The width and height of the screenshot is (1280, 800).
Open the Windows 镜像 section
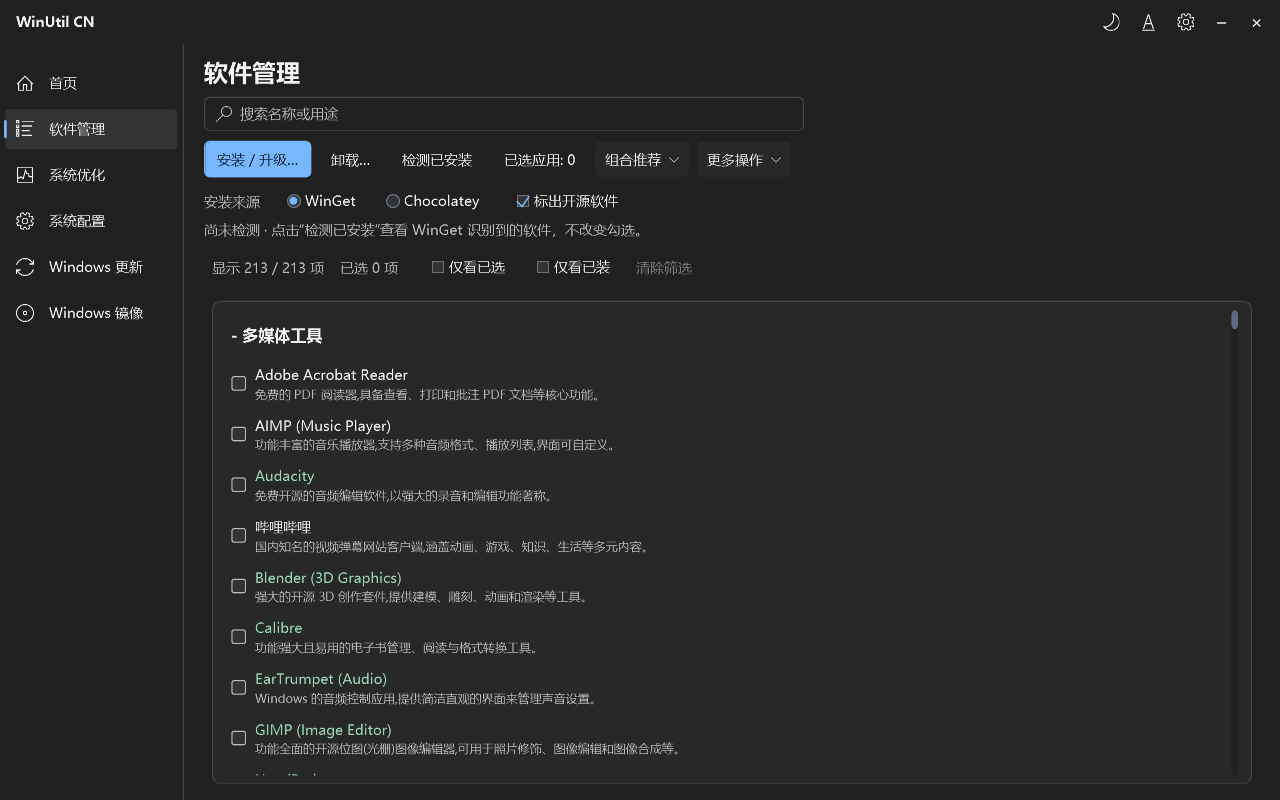point(91,313)
